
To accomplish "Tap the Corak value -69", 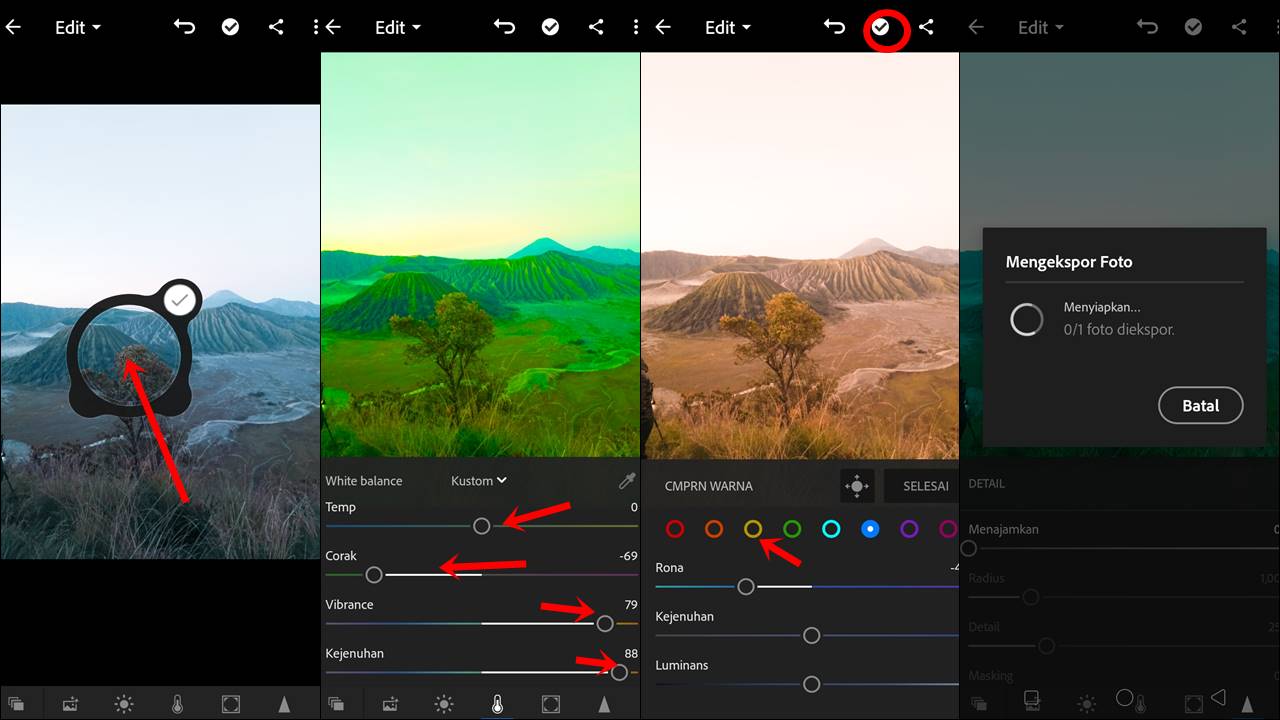I will [628, 556].
